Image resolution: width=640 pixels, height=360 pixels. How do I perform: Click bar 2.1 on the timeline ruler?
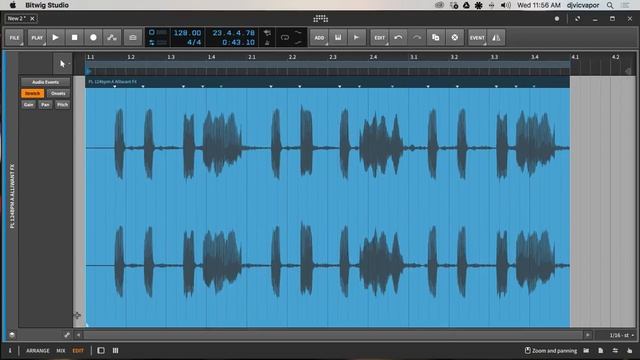tap(252, 57)
